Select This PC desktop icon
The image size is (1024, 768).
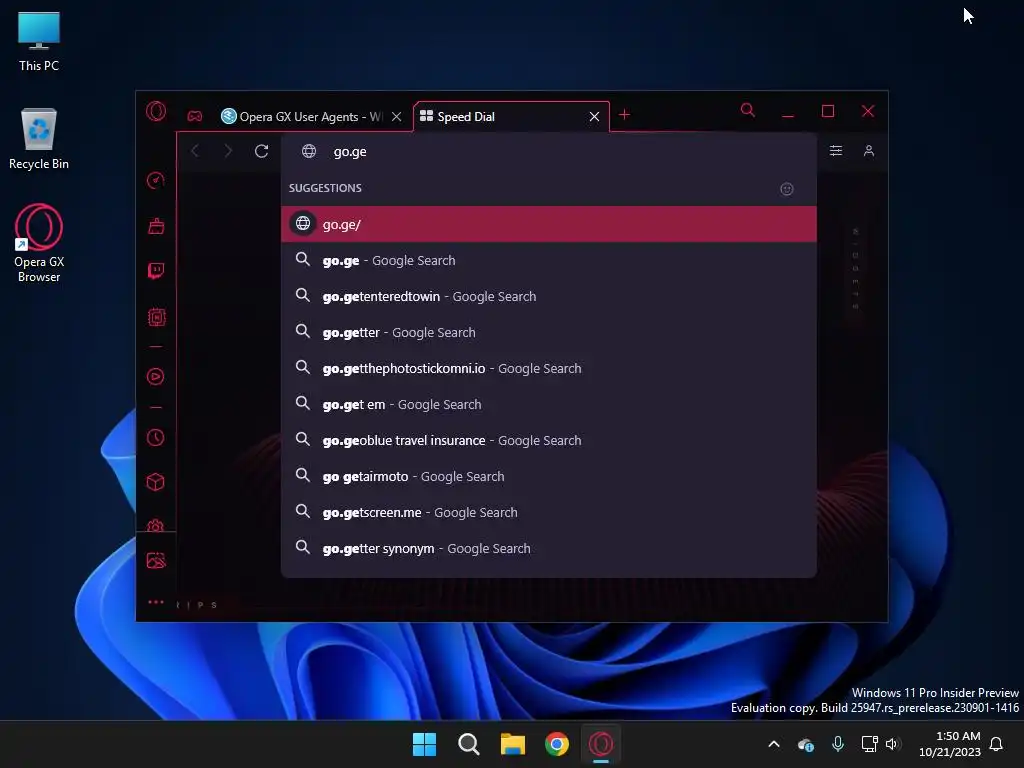(39, 42)
